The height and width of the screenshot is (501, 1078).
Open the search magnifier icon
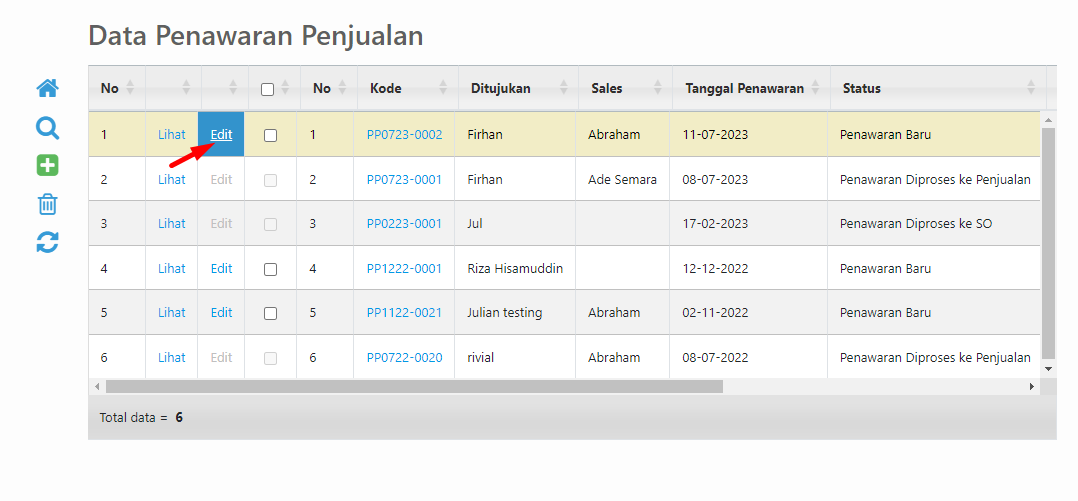pos(47,128)
